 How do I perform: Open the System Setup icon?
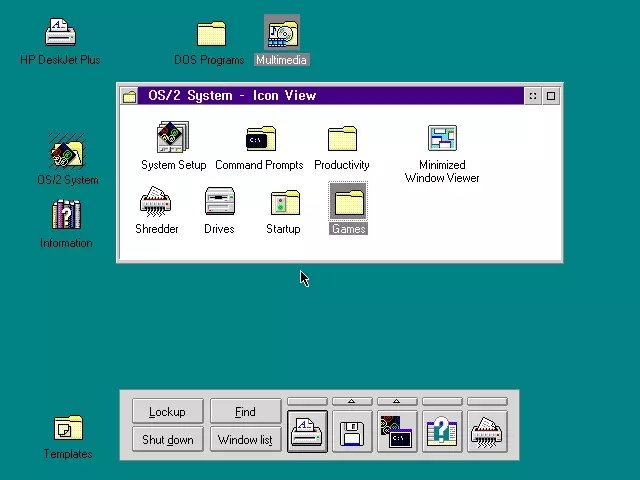(x=173, y=140)
